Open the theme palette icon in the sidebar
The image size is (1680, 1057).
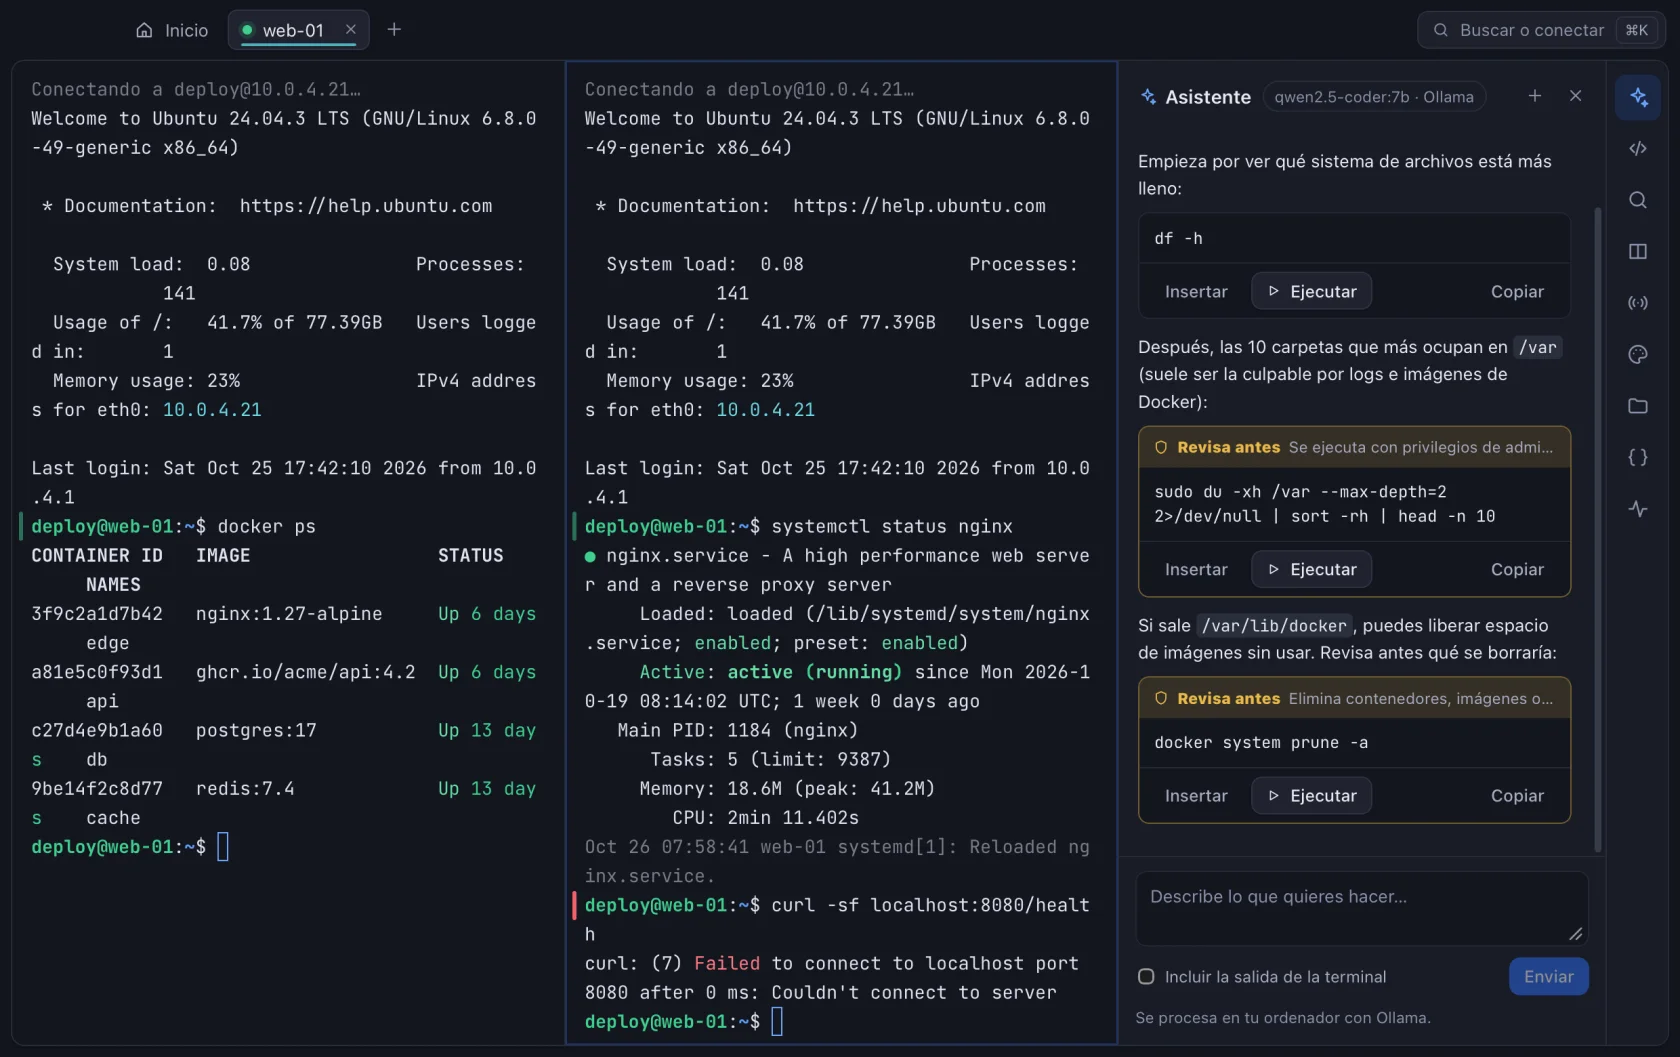coord(1638,354)
